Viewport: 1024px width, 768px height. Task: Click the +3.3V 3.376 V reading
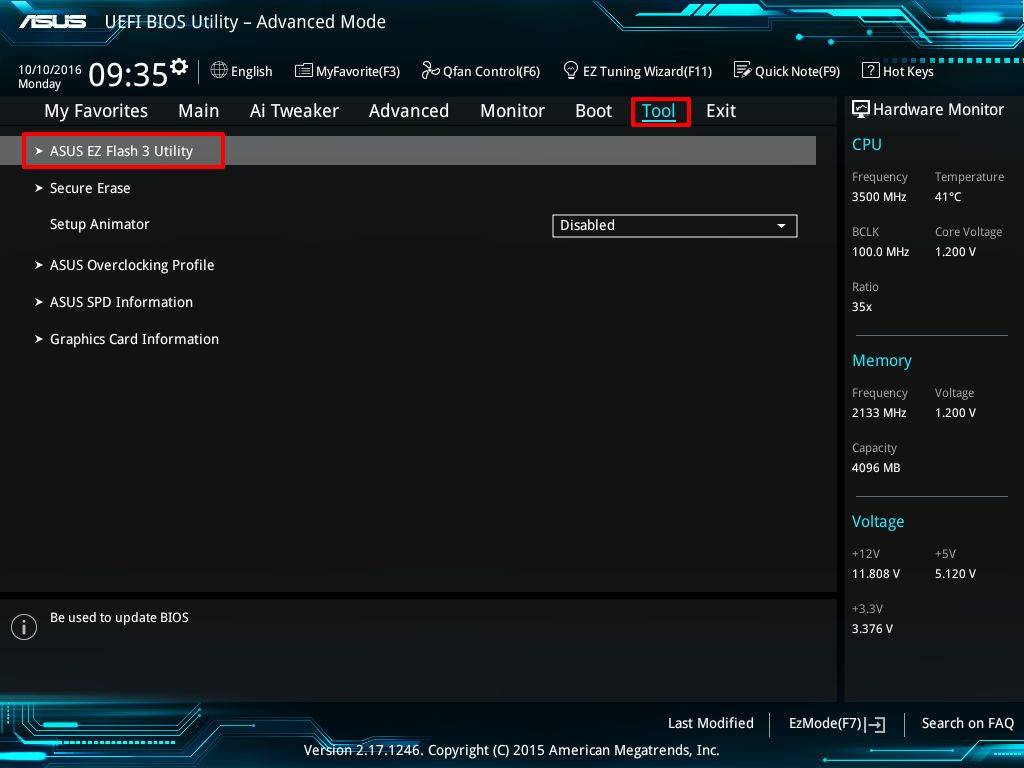pyautogui.click(x=872, y=629)
